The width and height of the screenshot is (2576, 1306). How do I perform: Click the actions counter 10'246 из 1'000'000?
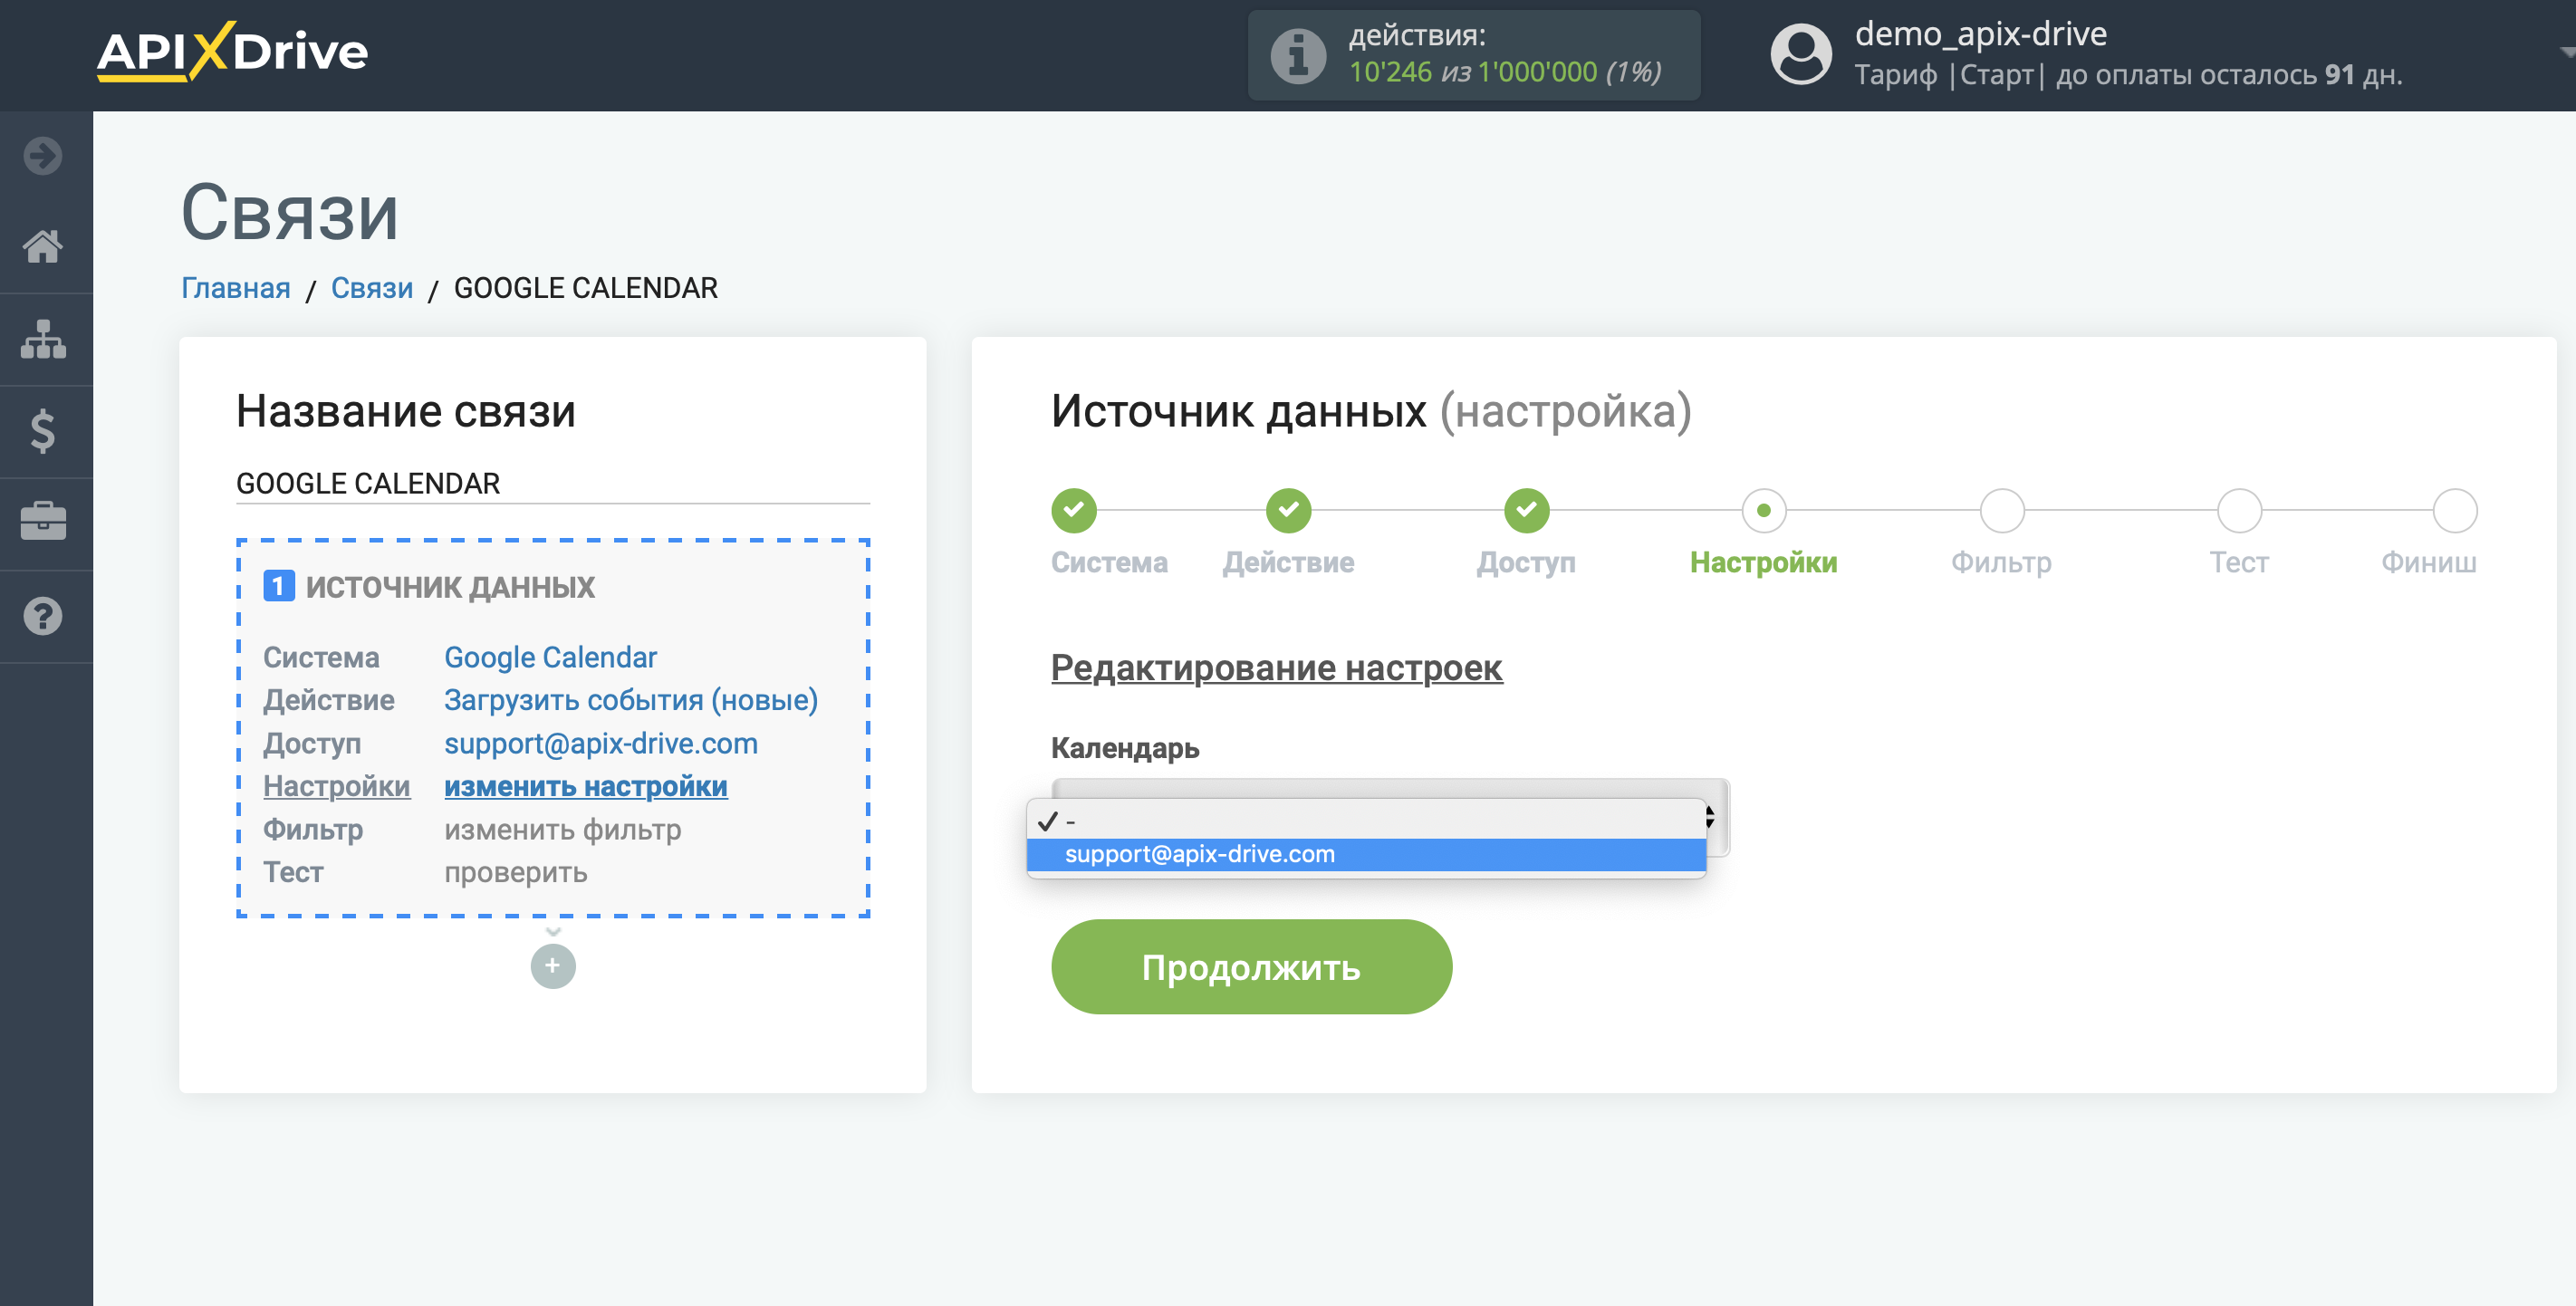(x=1505, y=72)
